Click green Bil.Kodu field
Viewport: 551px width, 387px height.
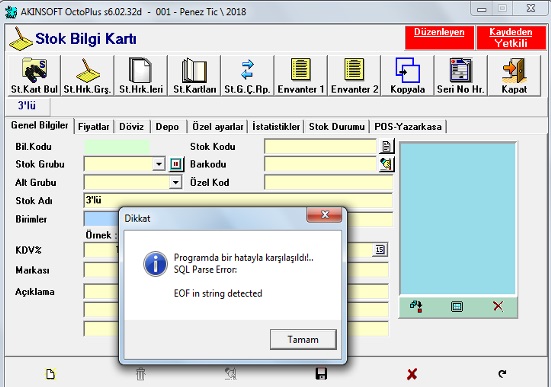tap(117, 146)
